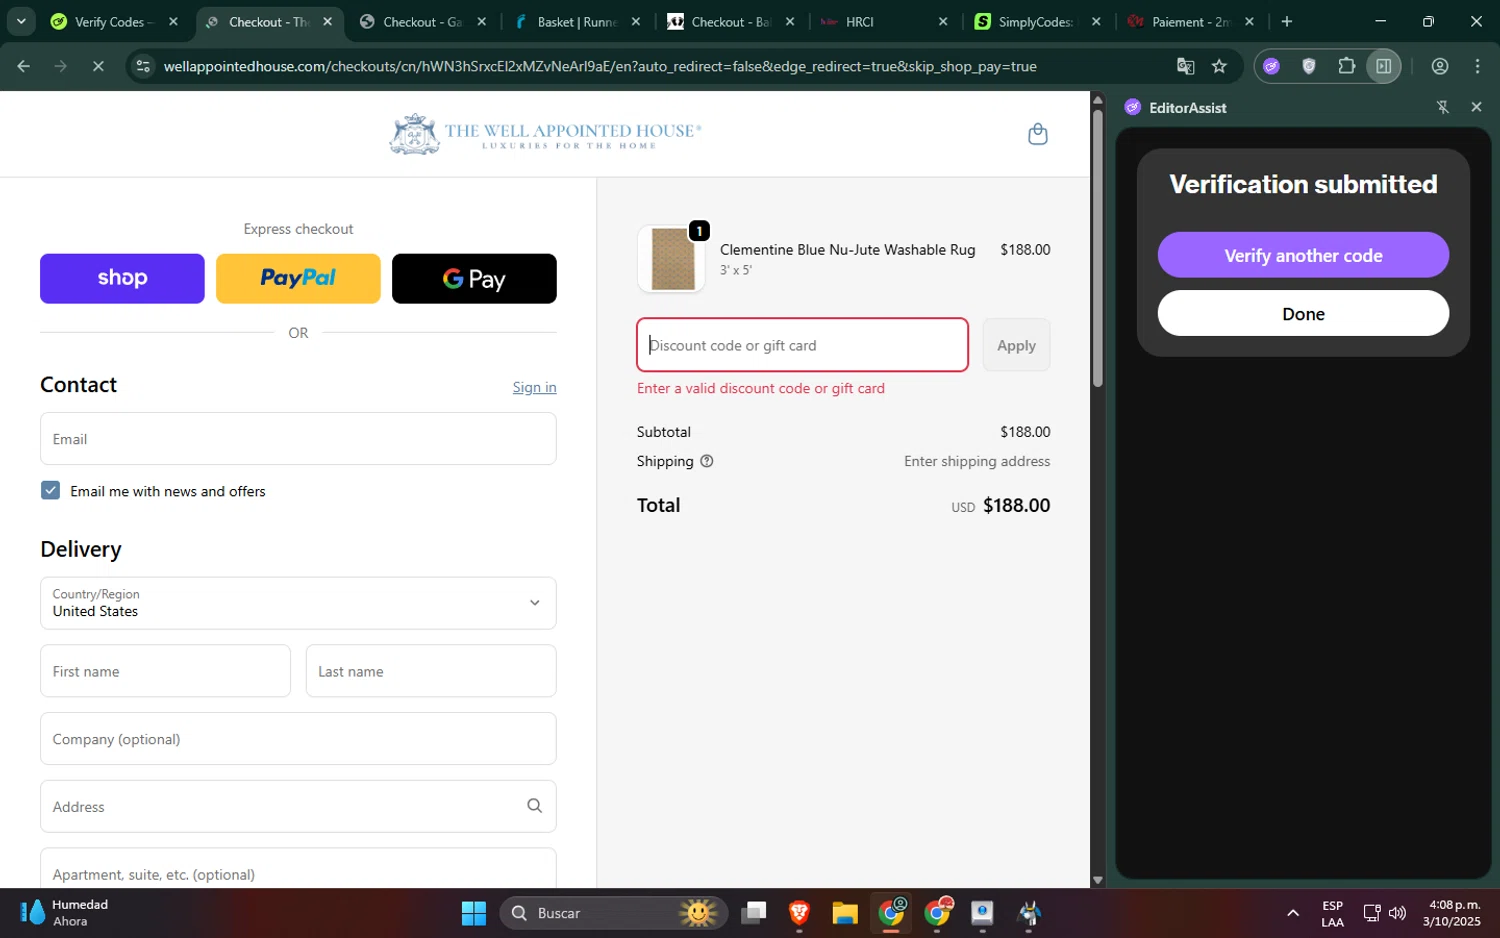Viewport: 1500px width, 938px height.
Task: Open Task View in taskbar
Action: (x=754, y=913)
